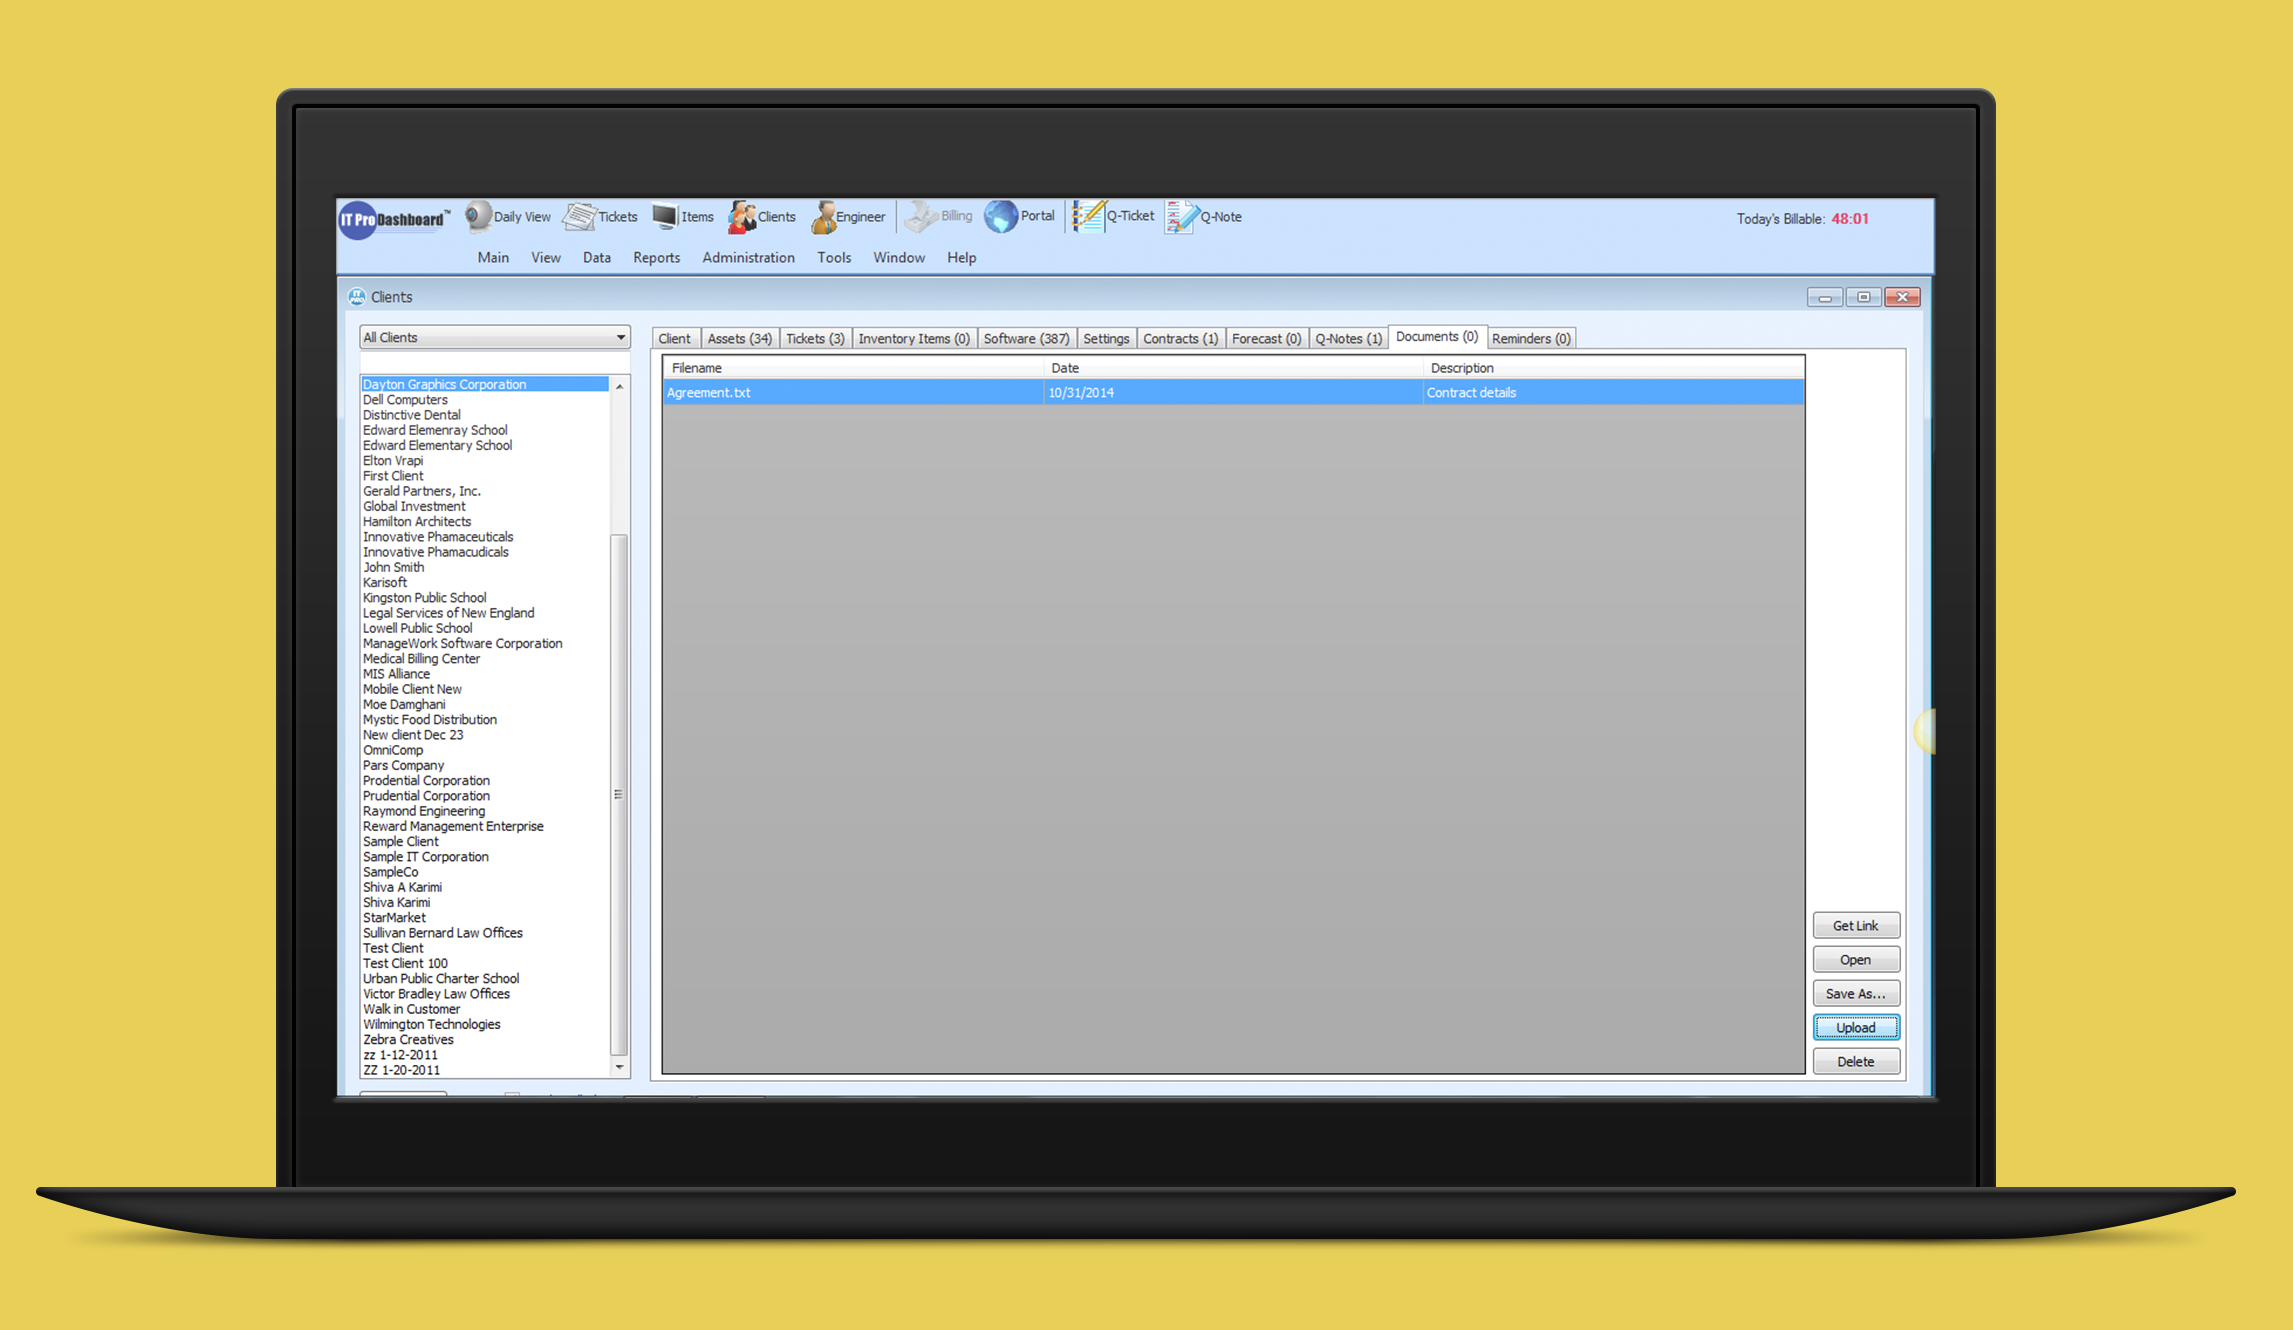Open the Administration menu
The width and height of the screenshot is (2293, 1330).
pyautogui.click(x=747, y=257)
